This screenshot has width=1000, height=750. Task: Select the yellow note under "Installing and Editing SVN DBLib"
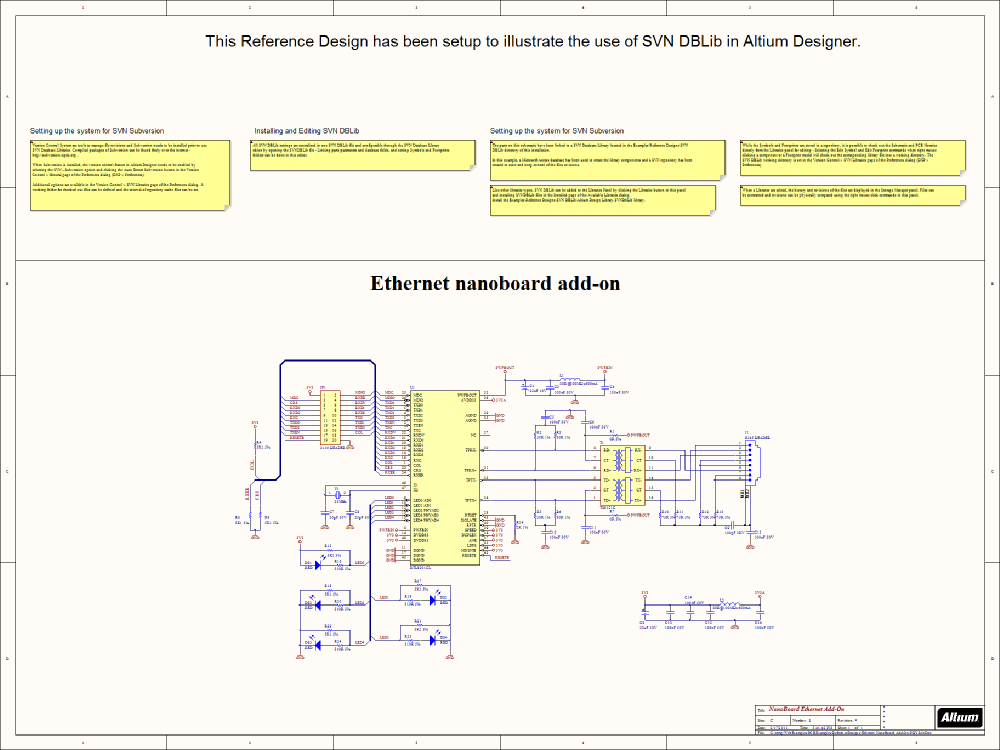pos(363,156)
